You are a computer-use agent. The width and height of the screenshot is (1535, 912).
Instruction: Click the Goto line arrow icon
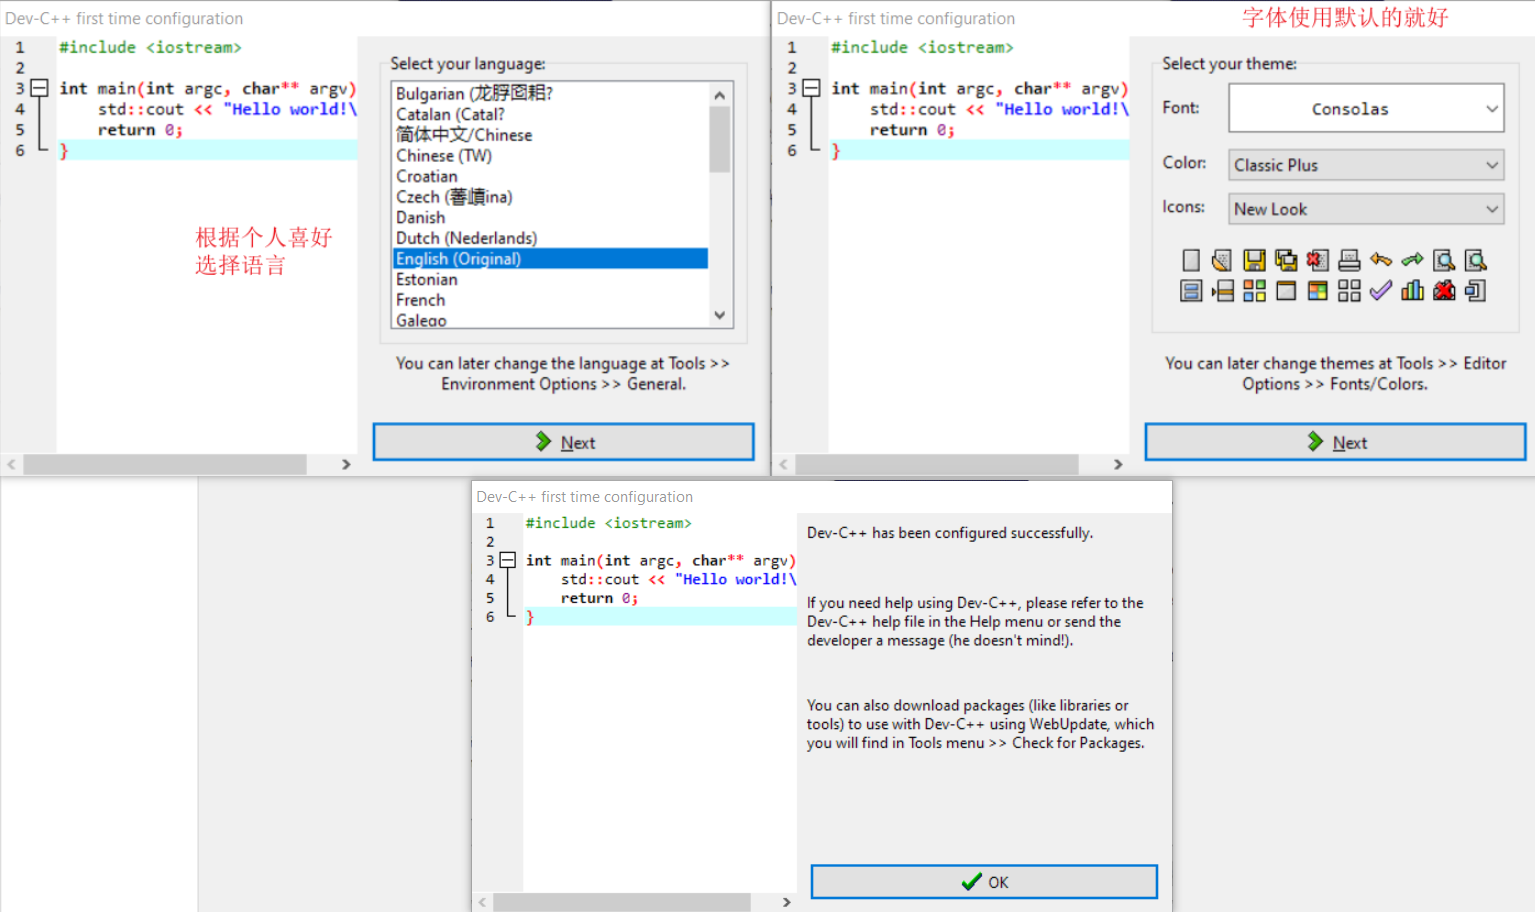(x=1222, y=291)
